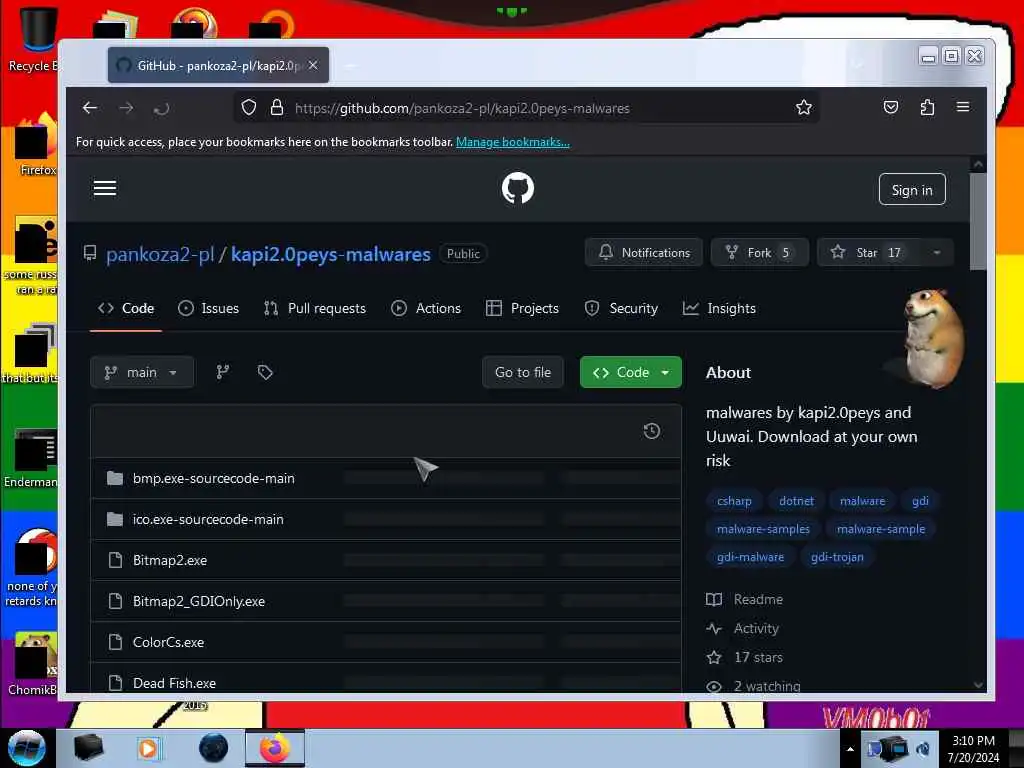Star the repository
Screen dimensions: 1024x768
tap(869, 252)
